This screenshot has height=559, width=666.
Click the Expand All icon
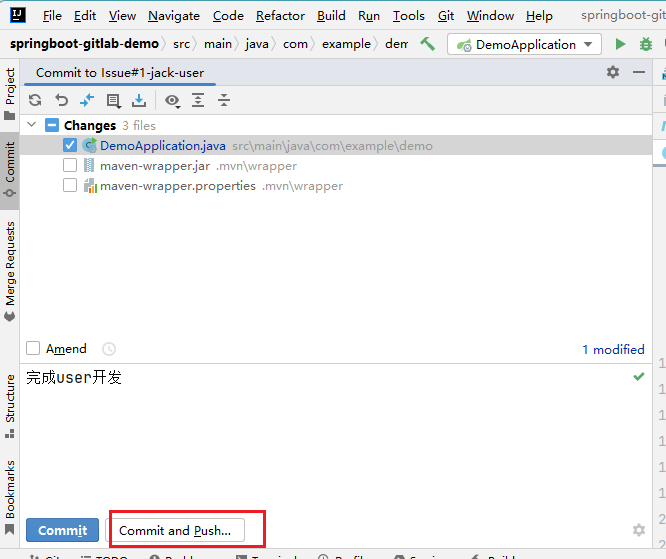coord(198,101)
